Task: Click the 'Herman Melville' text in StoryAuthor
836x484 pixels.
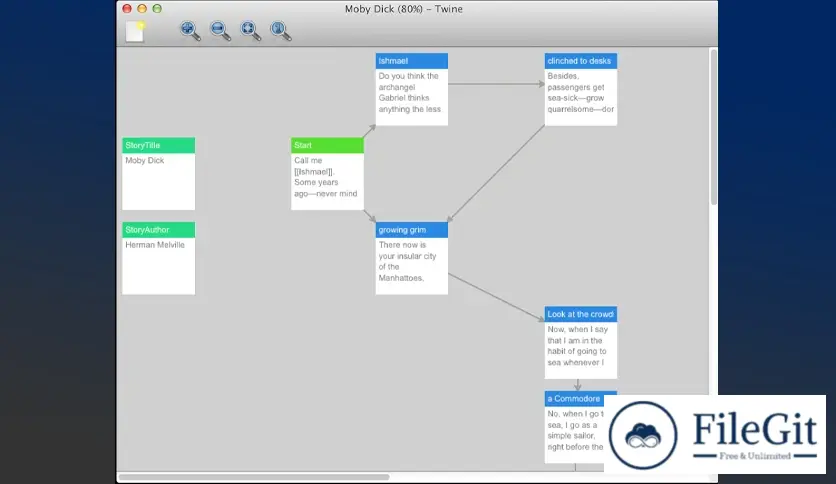Action: click(x=155, y=245)
